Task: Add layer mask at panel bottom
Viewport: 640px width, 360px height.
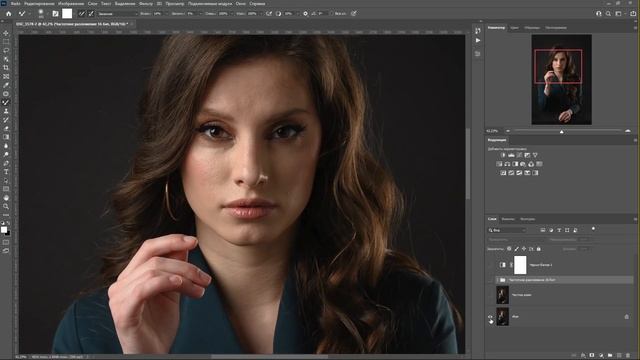Action: pos(592,356)
